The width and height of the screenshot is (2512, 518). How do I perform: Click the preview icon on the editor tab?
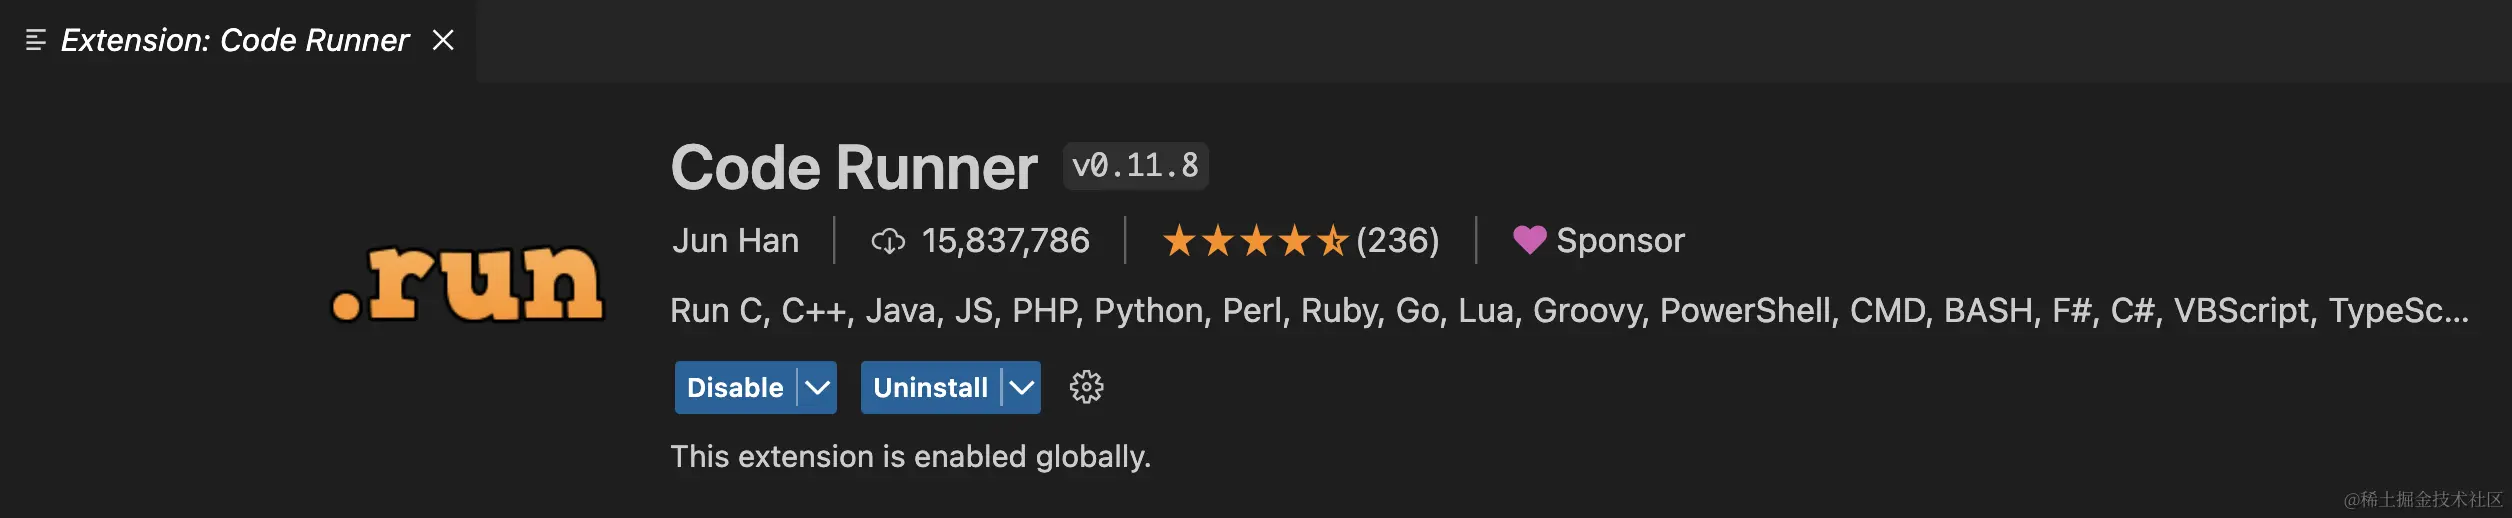click(36, 40)
